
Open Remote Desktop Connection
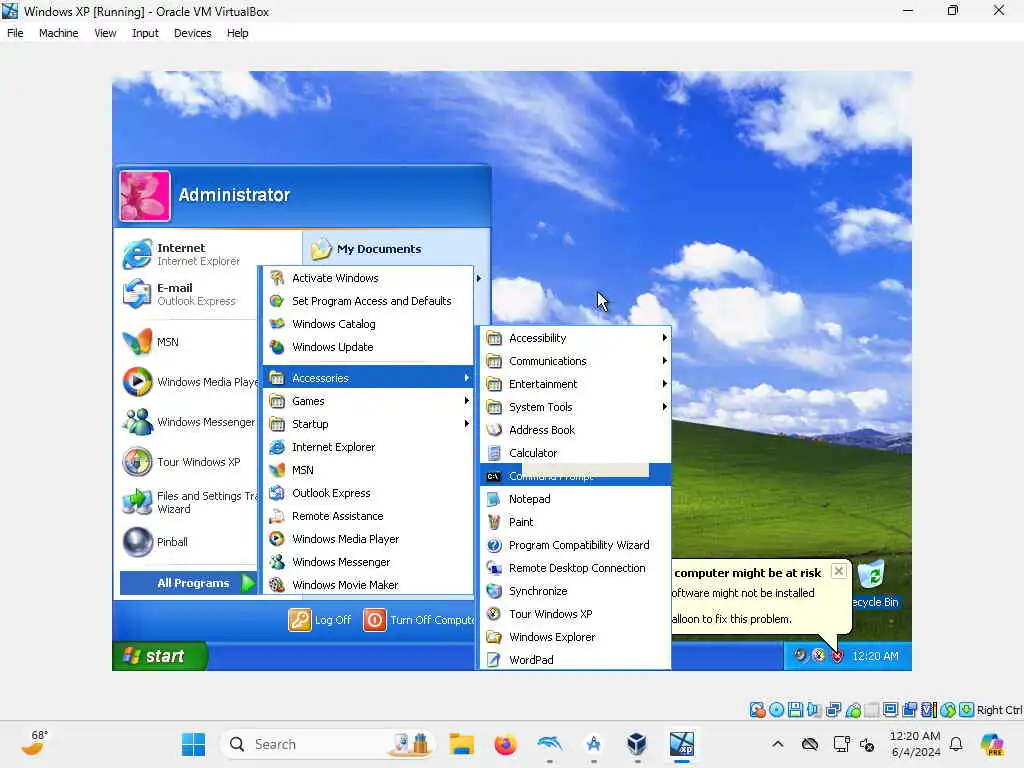tap(575, 568)
